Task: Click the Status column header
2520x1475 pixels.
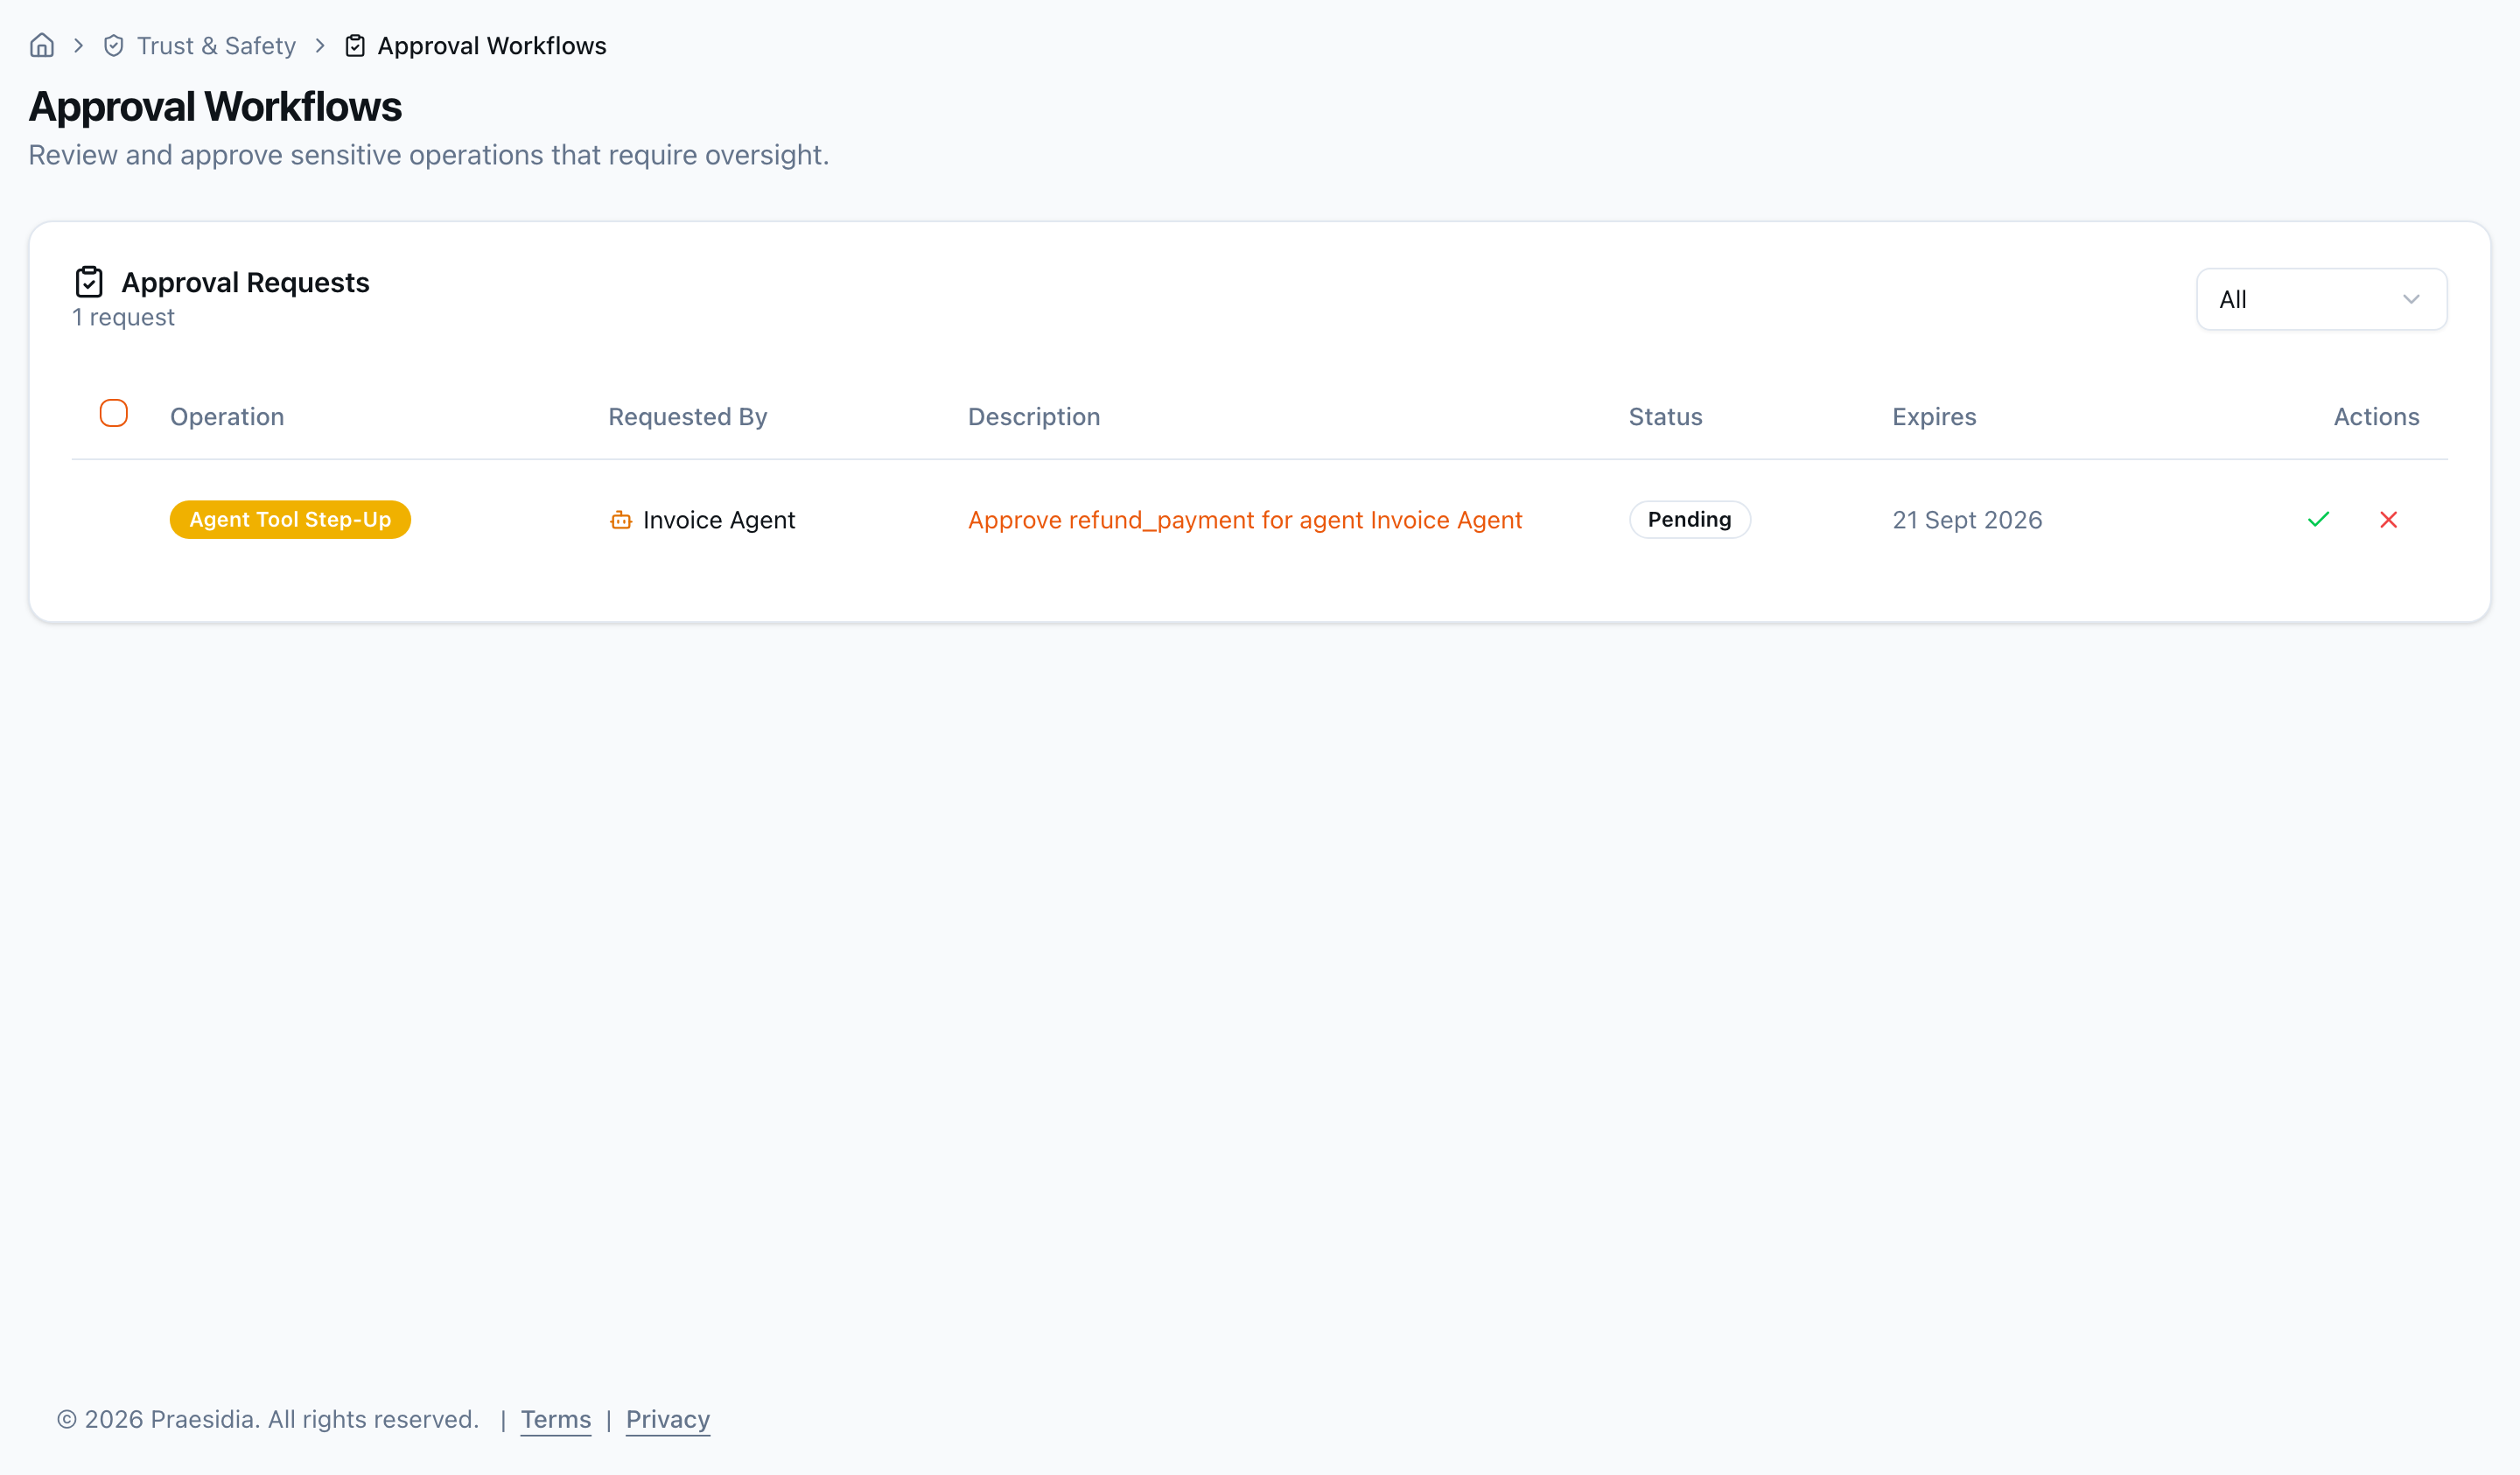Action: pyautogui.click(x=1666, y=417)
